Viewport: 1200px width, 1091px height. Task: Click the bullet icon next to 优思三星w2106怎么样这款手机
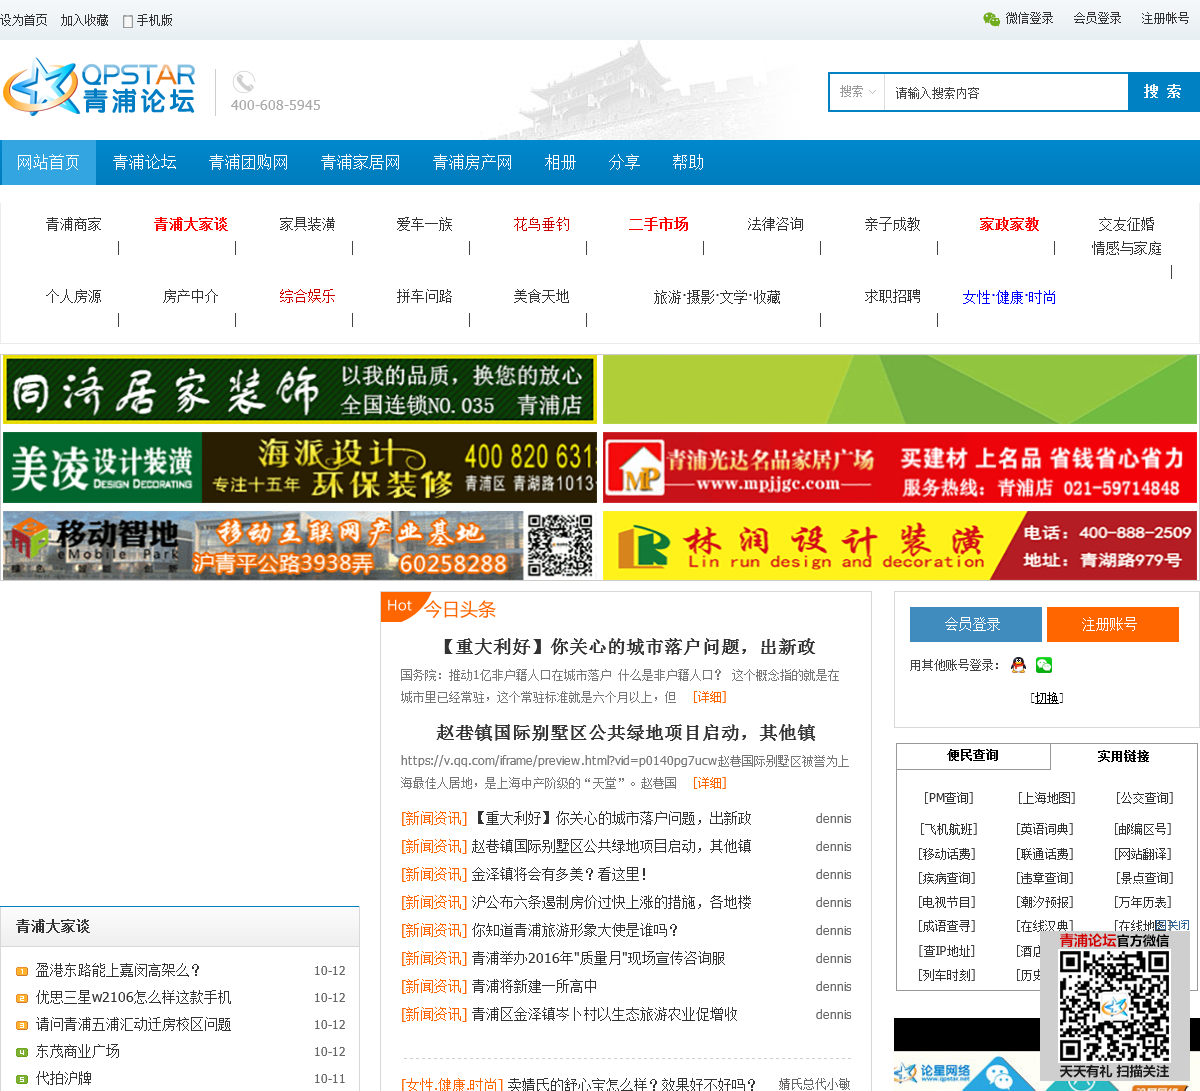[x=22, y=998]
